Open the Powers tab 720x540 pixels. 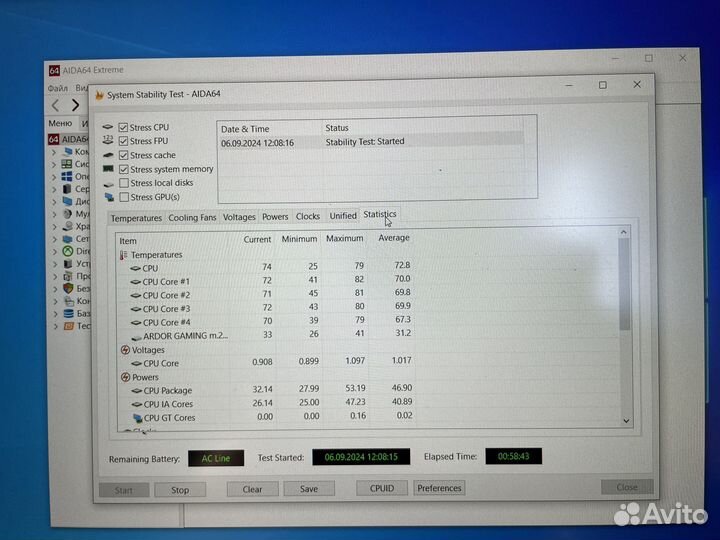[x=275, y=217]
